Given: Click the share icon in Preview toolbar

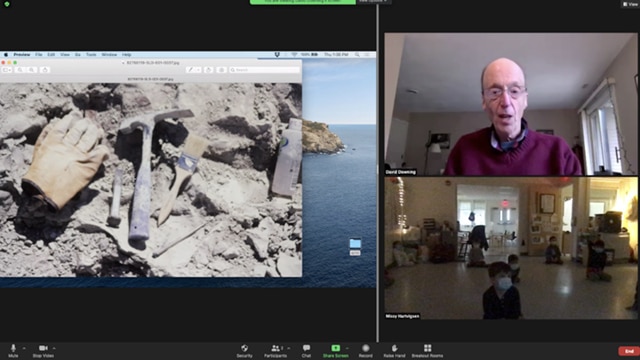Looking at the screenshot, I should (x=45, y=70).
